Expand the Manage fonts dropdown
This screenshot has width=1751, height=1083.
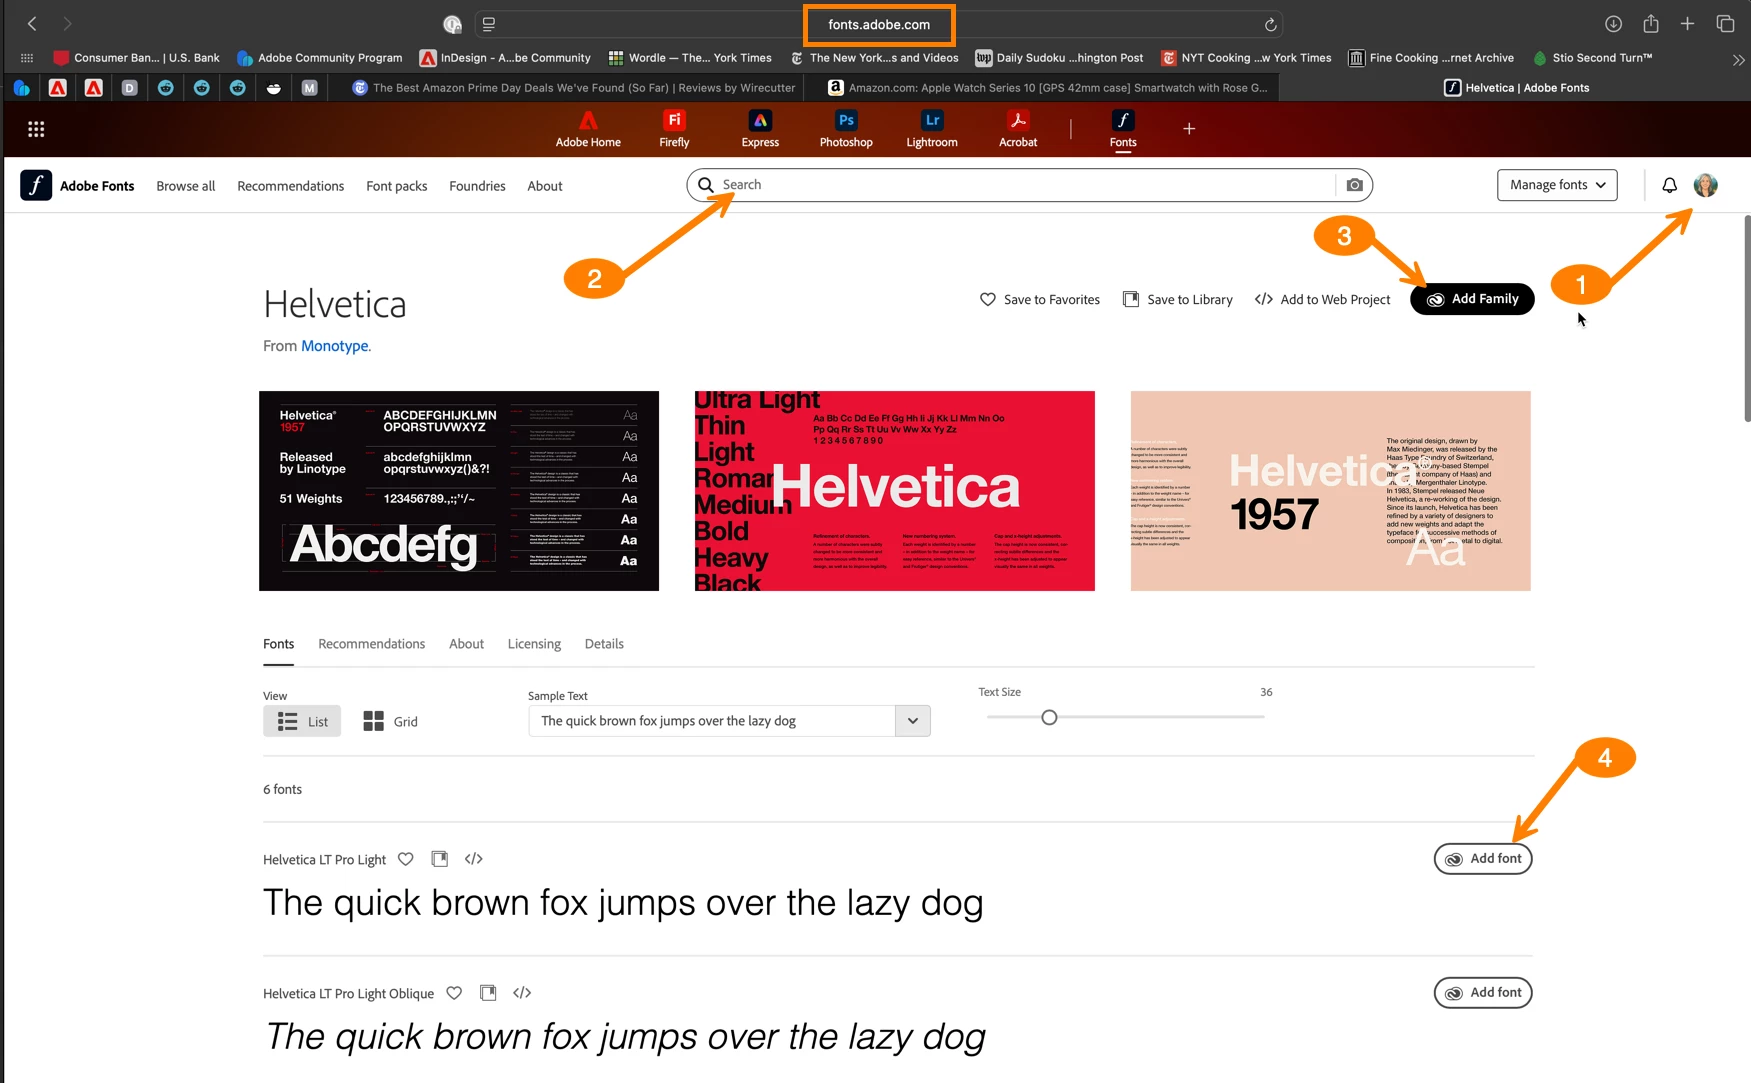click(x=1557, y=185)
